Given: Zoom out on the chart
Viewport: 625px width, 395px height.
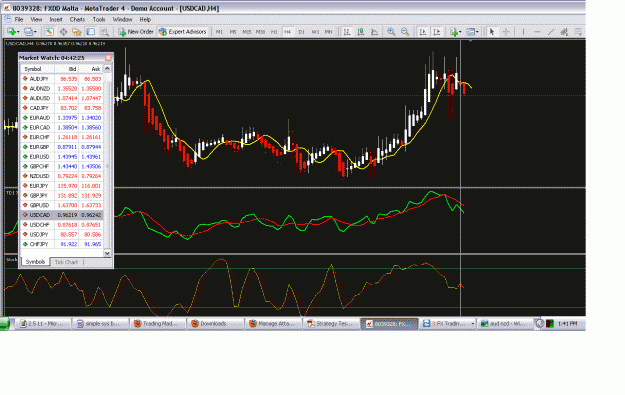Looking at the screenshot, I should (405, 32).
